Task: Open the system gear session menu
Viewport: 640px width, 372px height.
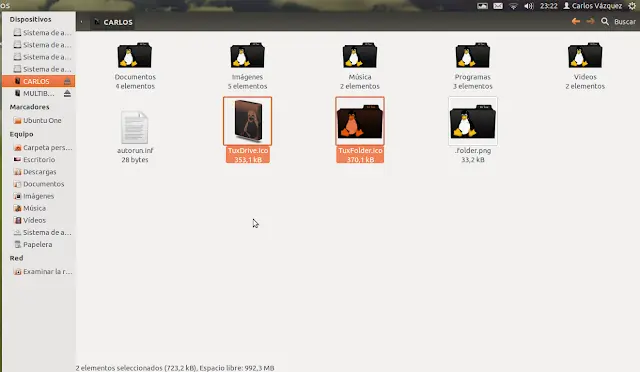Action: (x=632, y=6)
